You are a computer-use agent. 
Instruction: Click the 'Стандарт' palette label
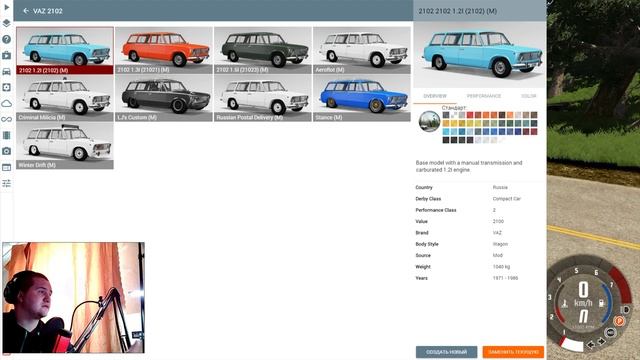[x=453, y=108]
